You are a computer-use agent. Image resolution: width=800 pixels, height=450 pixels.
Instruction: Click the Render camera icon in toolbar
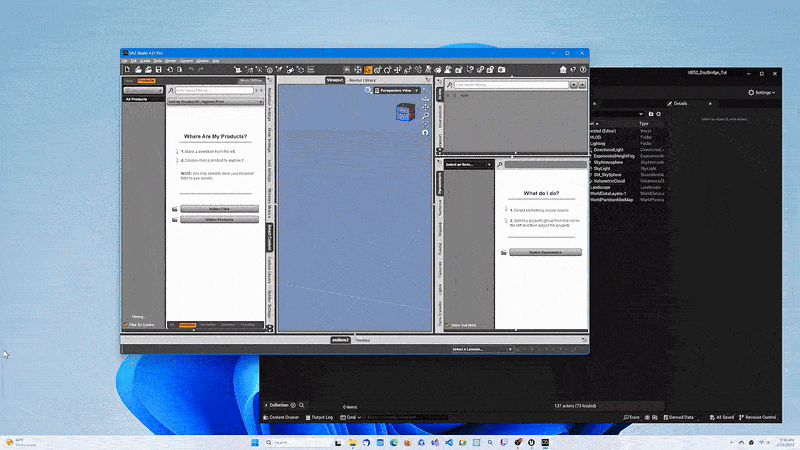pos(502,69)
